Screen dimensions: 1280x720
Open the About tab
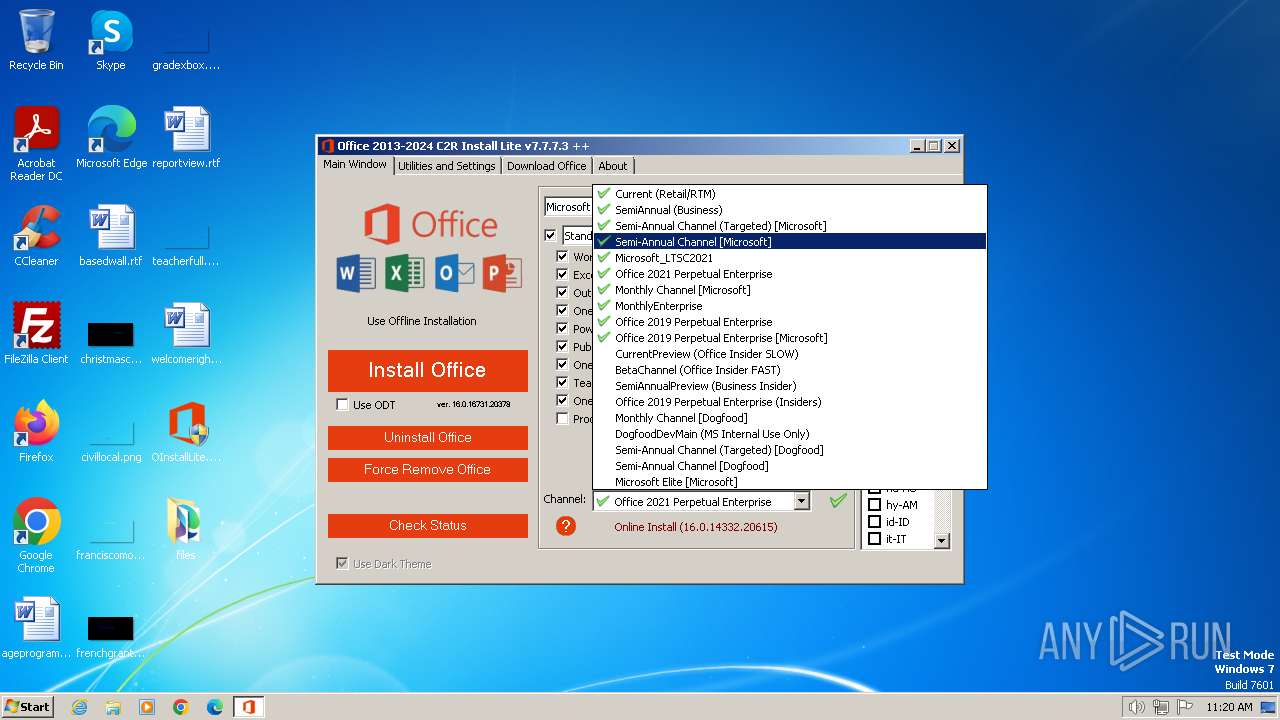(613, 166)
